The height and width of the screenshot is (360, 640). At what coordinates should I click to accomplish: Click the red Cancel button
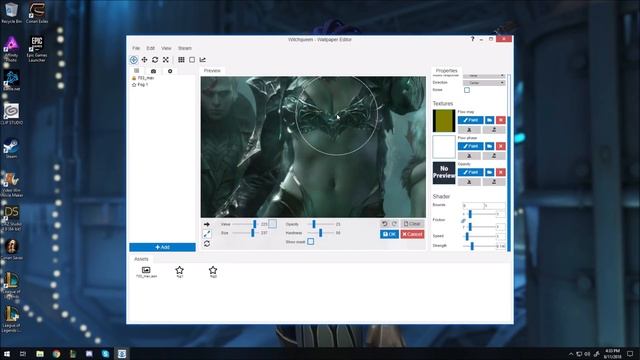point(412,234)
